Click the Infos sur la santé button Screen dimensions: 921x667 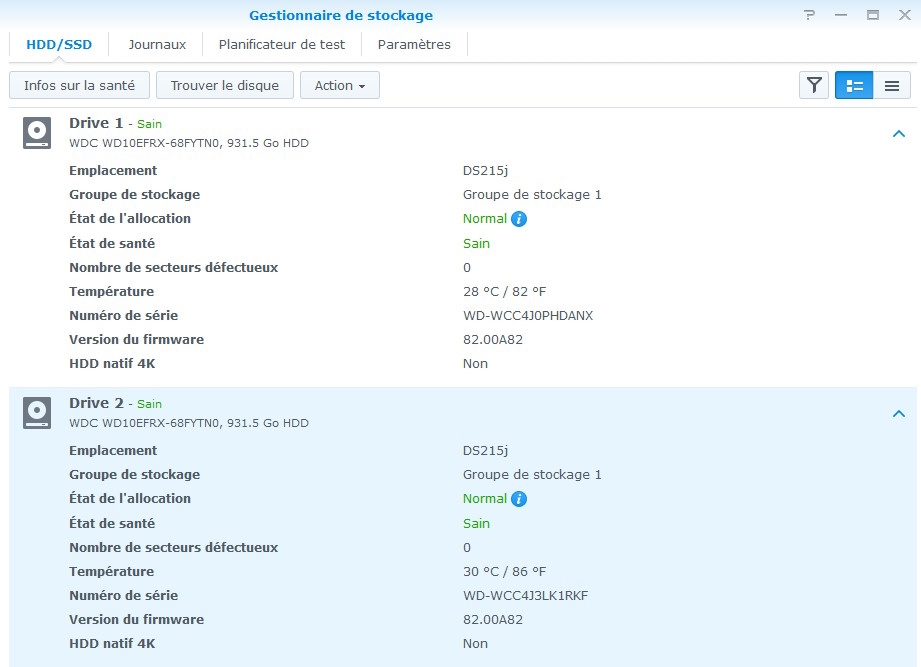[x=79, y=86]
